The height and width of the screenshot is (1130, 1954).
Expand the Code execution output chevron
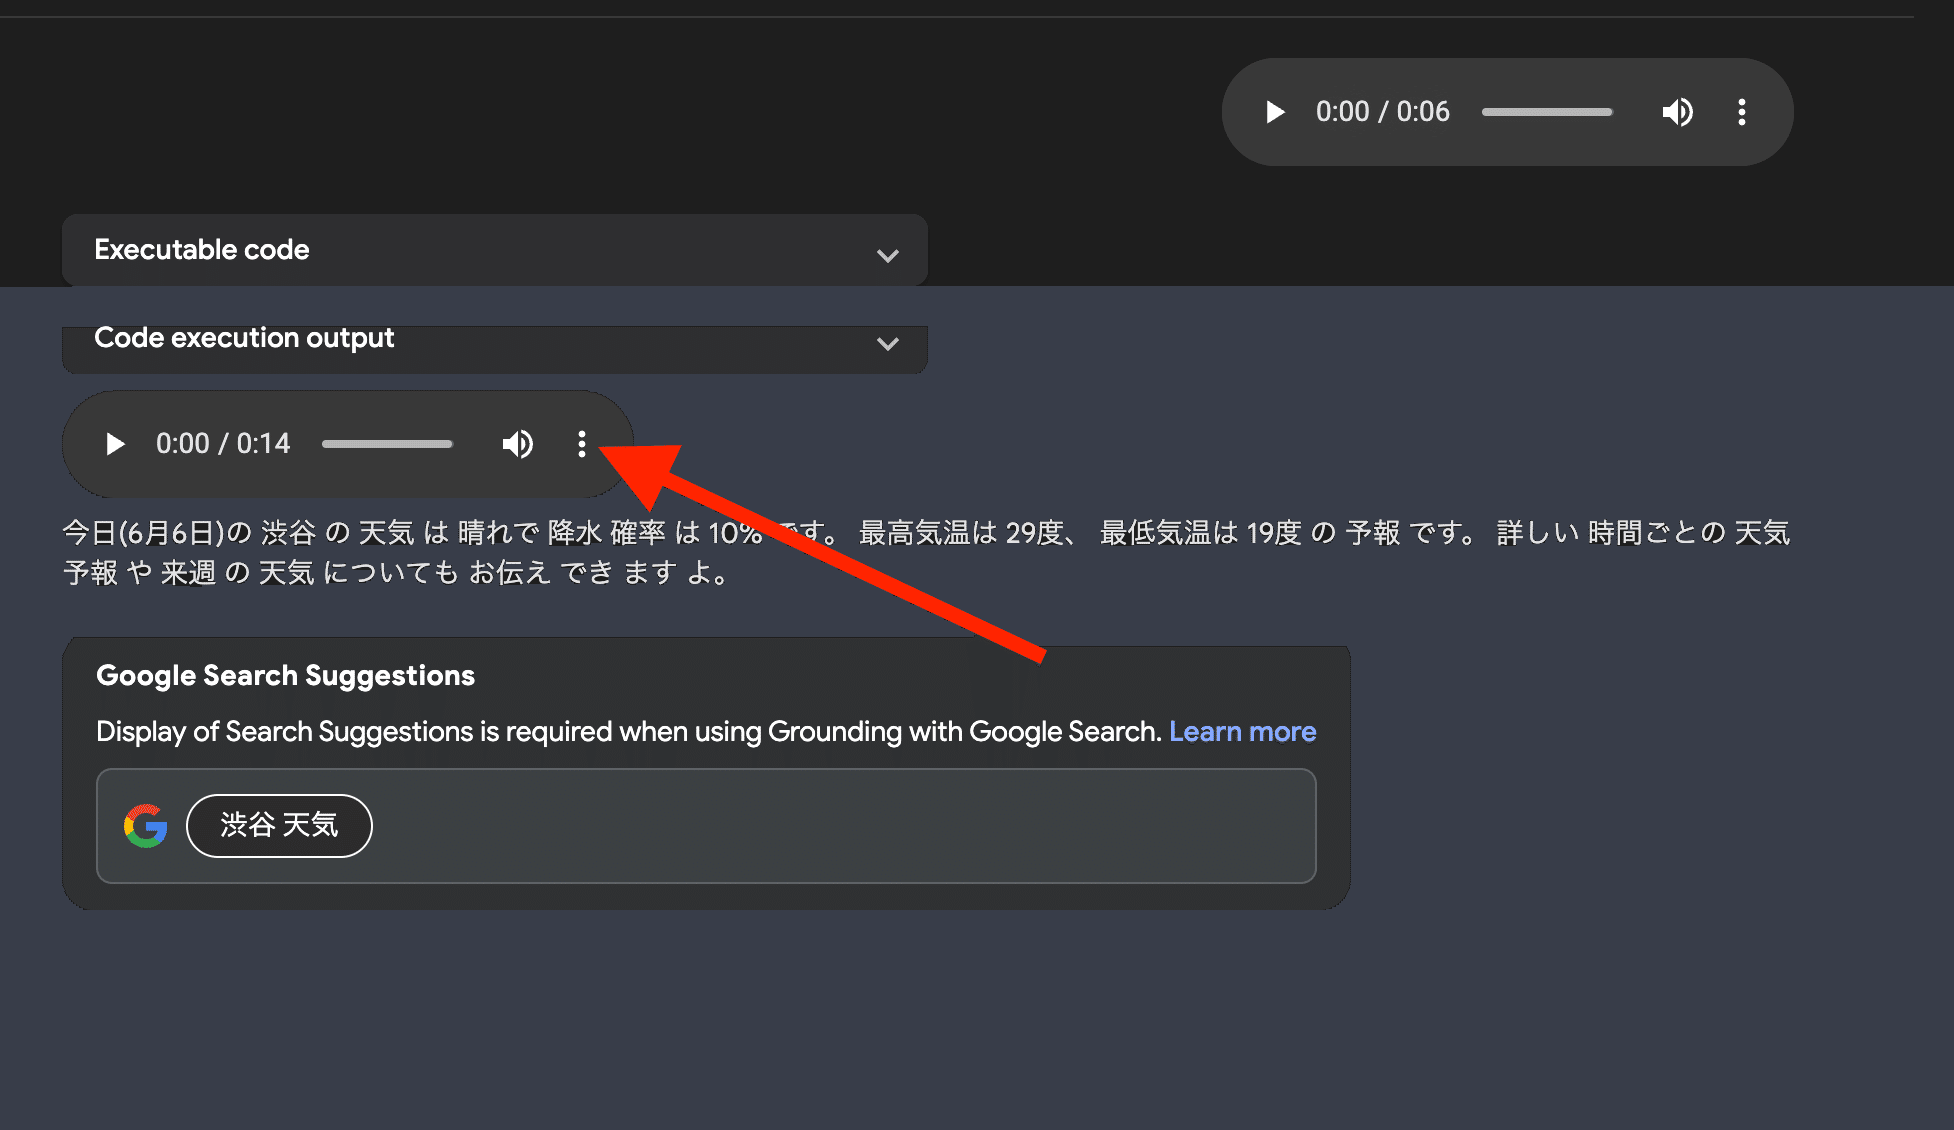click(887, 343)
